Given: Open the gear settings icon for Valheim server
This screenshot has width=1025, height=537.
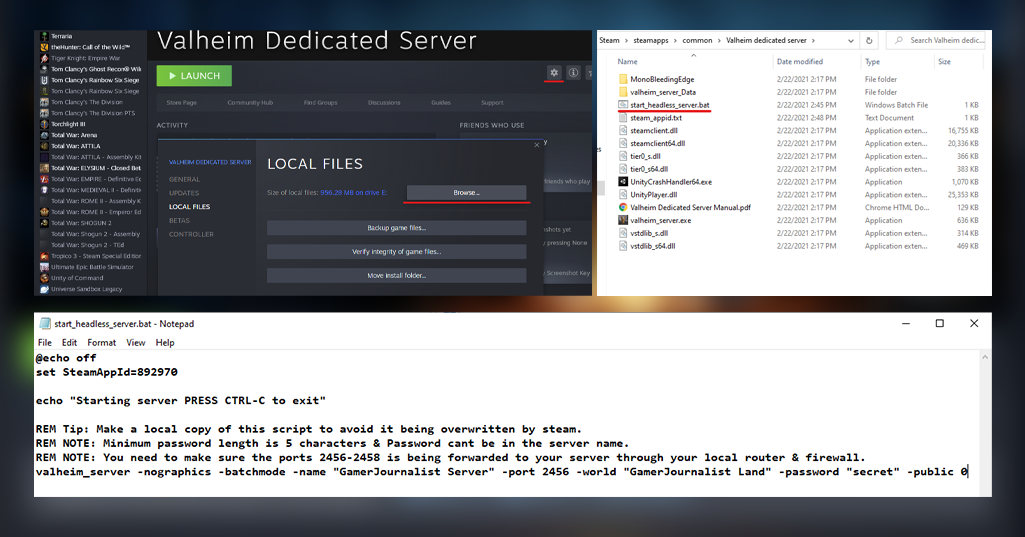Looking at the screenshot, I should click(554, 73).
